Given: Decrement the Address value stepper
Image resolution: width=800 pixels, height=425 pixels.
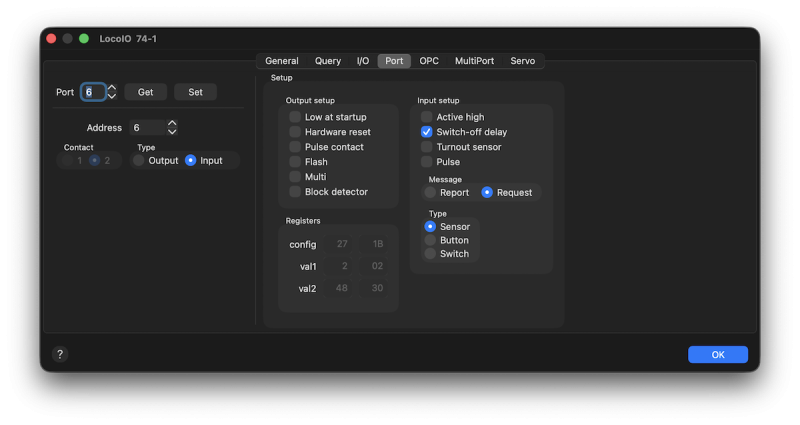Looking at the screenshot, I should point(172,132).
